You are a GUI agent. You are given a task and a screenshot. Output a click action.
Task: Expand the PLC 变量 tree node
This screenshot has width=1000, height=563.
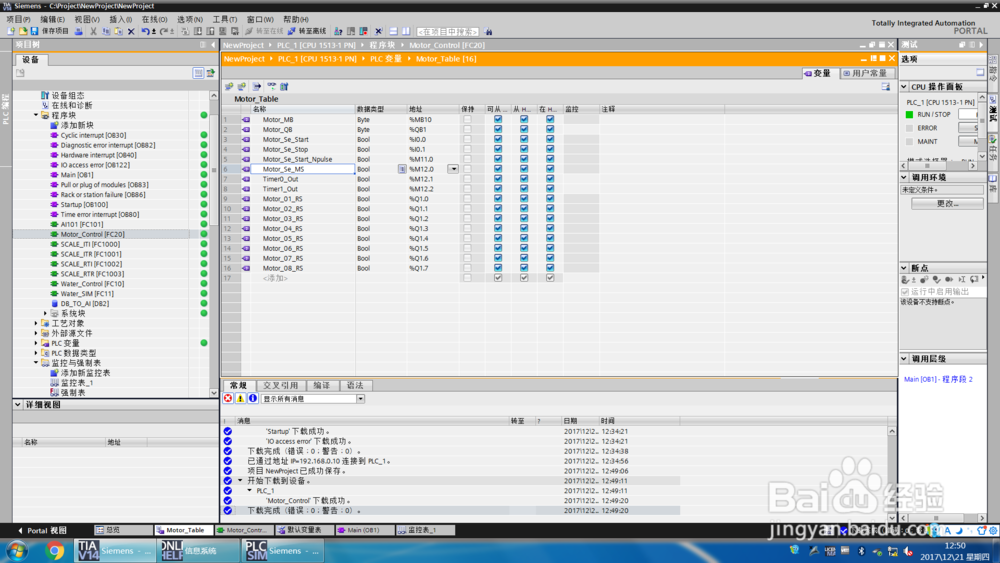[x=36, y=343]
